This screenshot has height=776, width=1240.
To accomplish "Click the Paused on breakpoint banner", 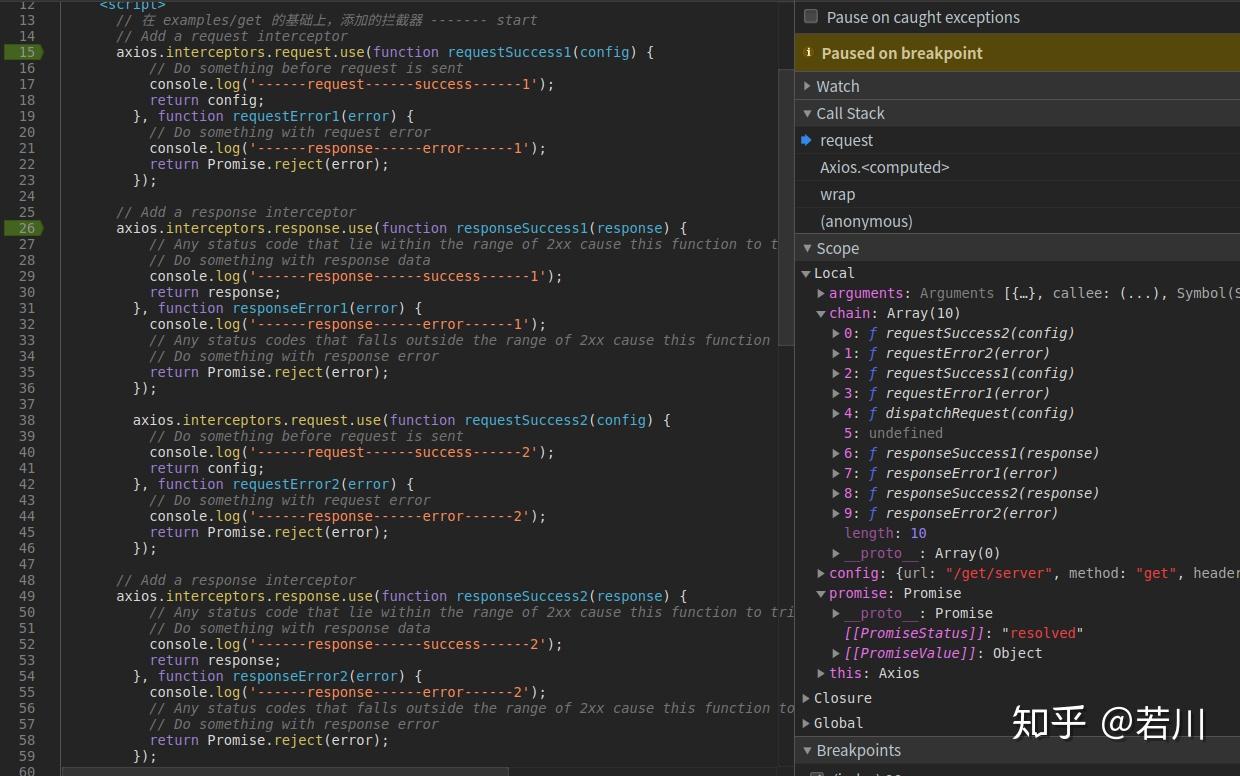I will click(x=1017, y=53).
